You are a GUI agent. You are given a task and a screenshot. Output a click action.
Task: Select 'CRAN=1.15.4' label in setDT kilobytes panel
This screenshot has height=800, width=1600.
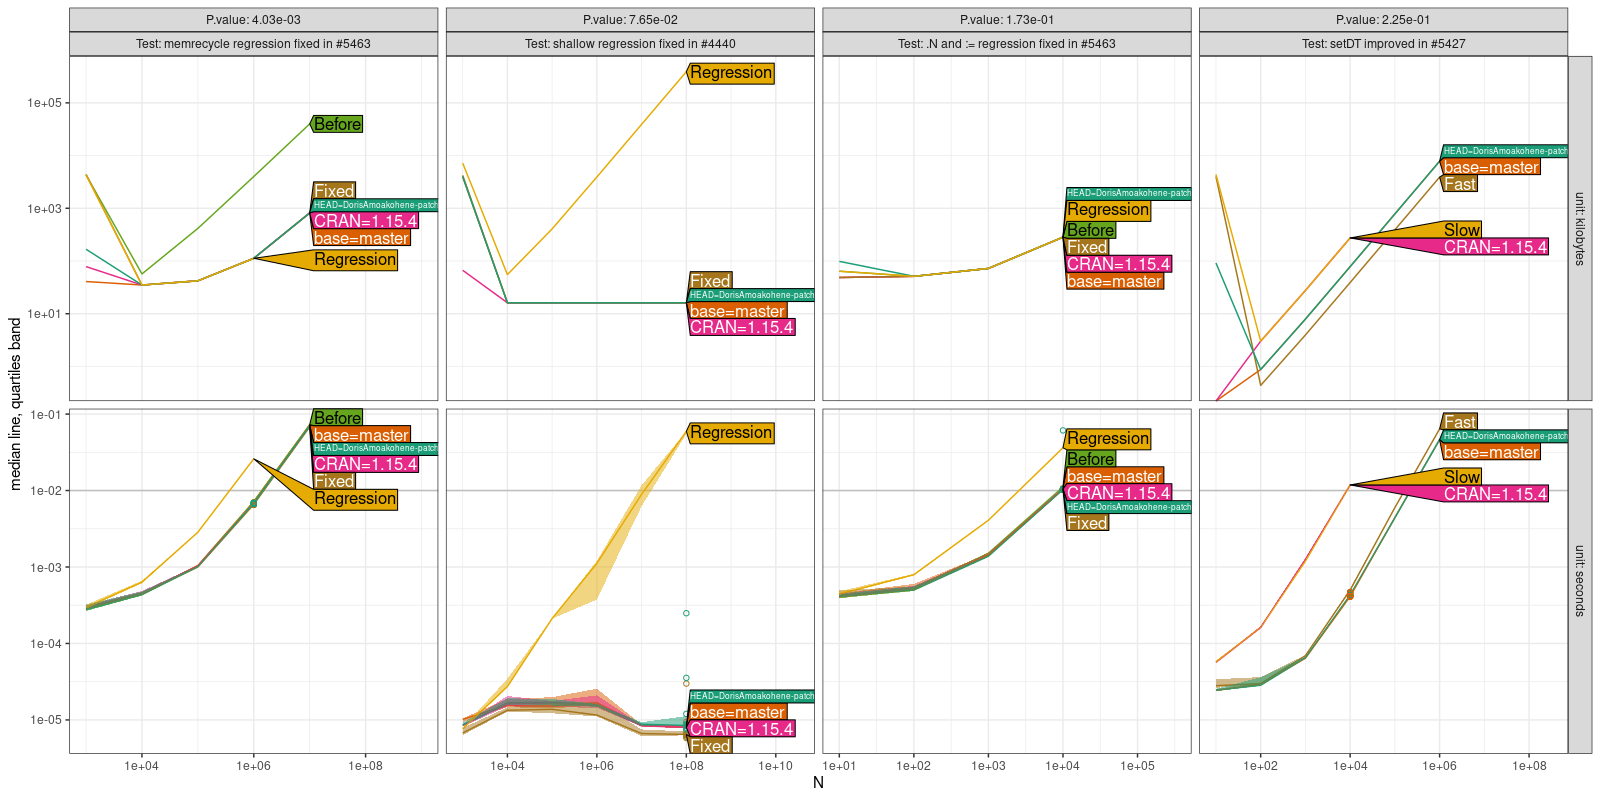coord(1495,247)
